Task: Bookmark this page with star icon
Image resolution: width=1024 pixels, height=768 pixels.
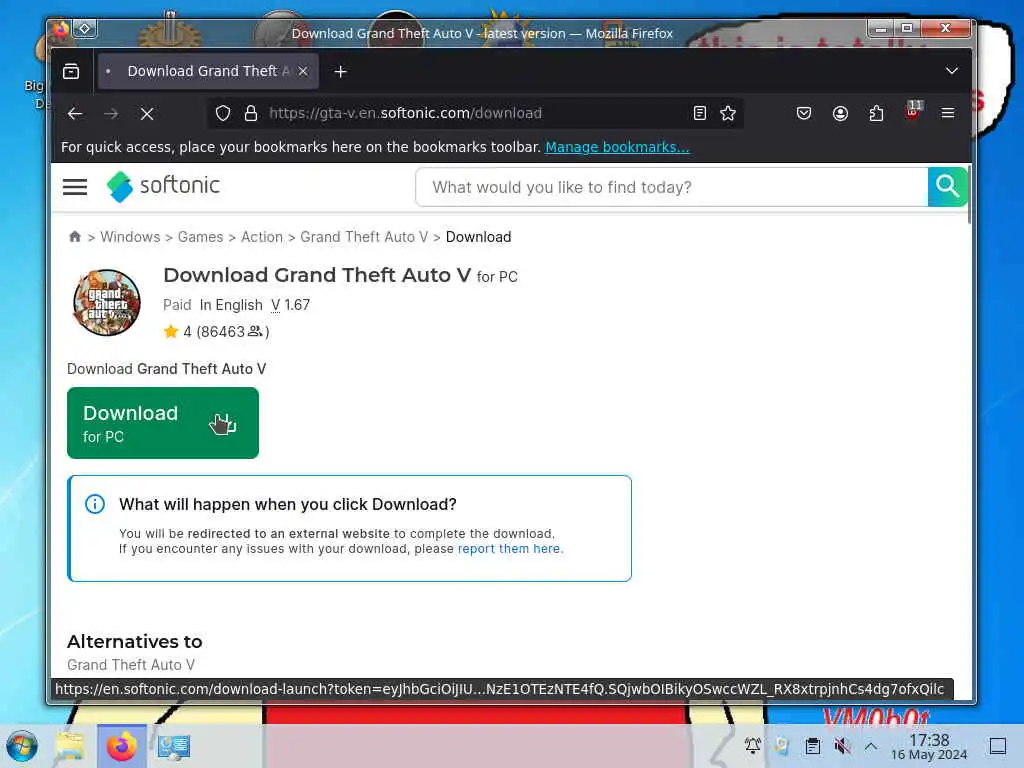Action: point(728,114)
